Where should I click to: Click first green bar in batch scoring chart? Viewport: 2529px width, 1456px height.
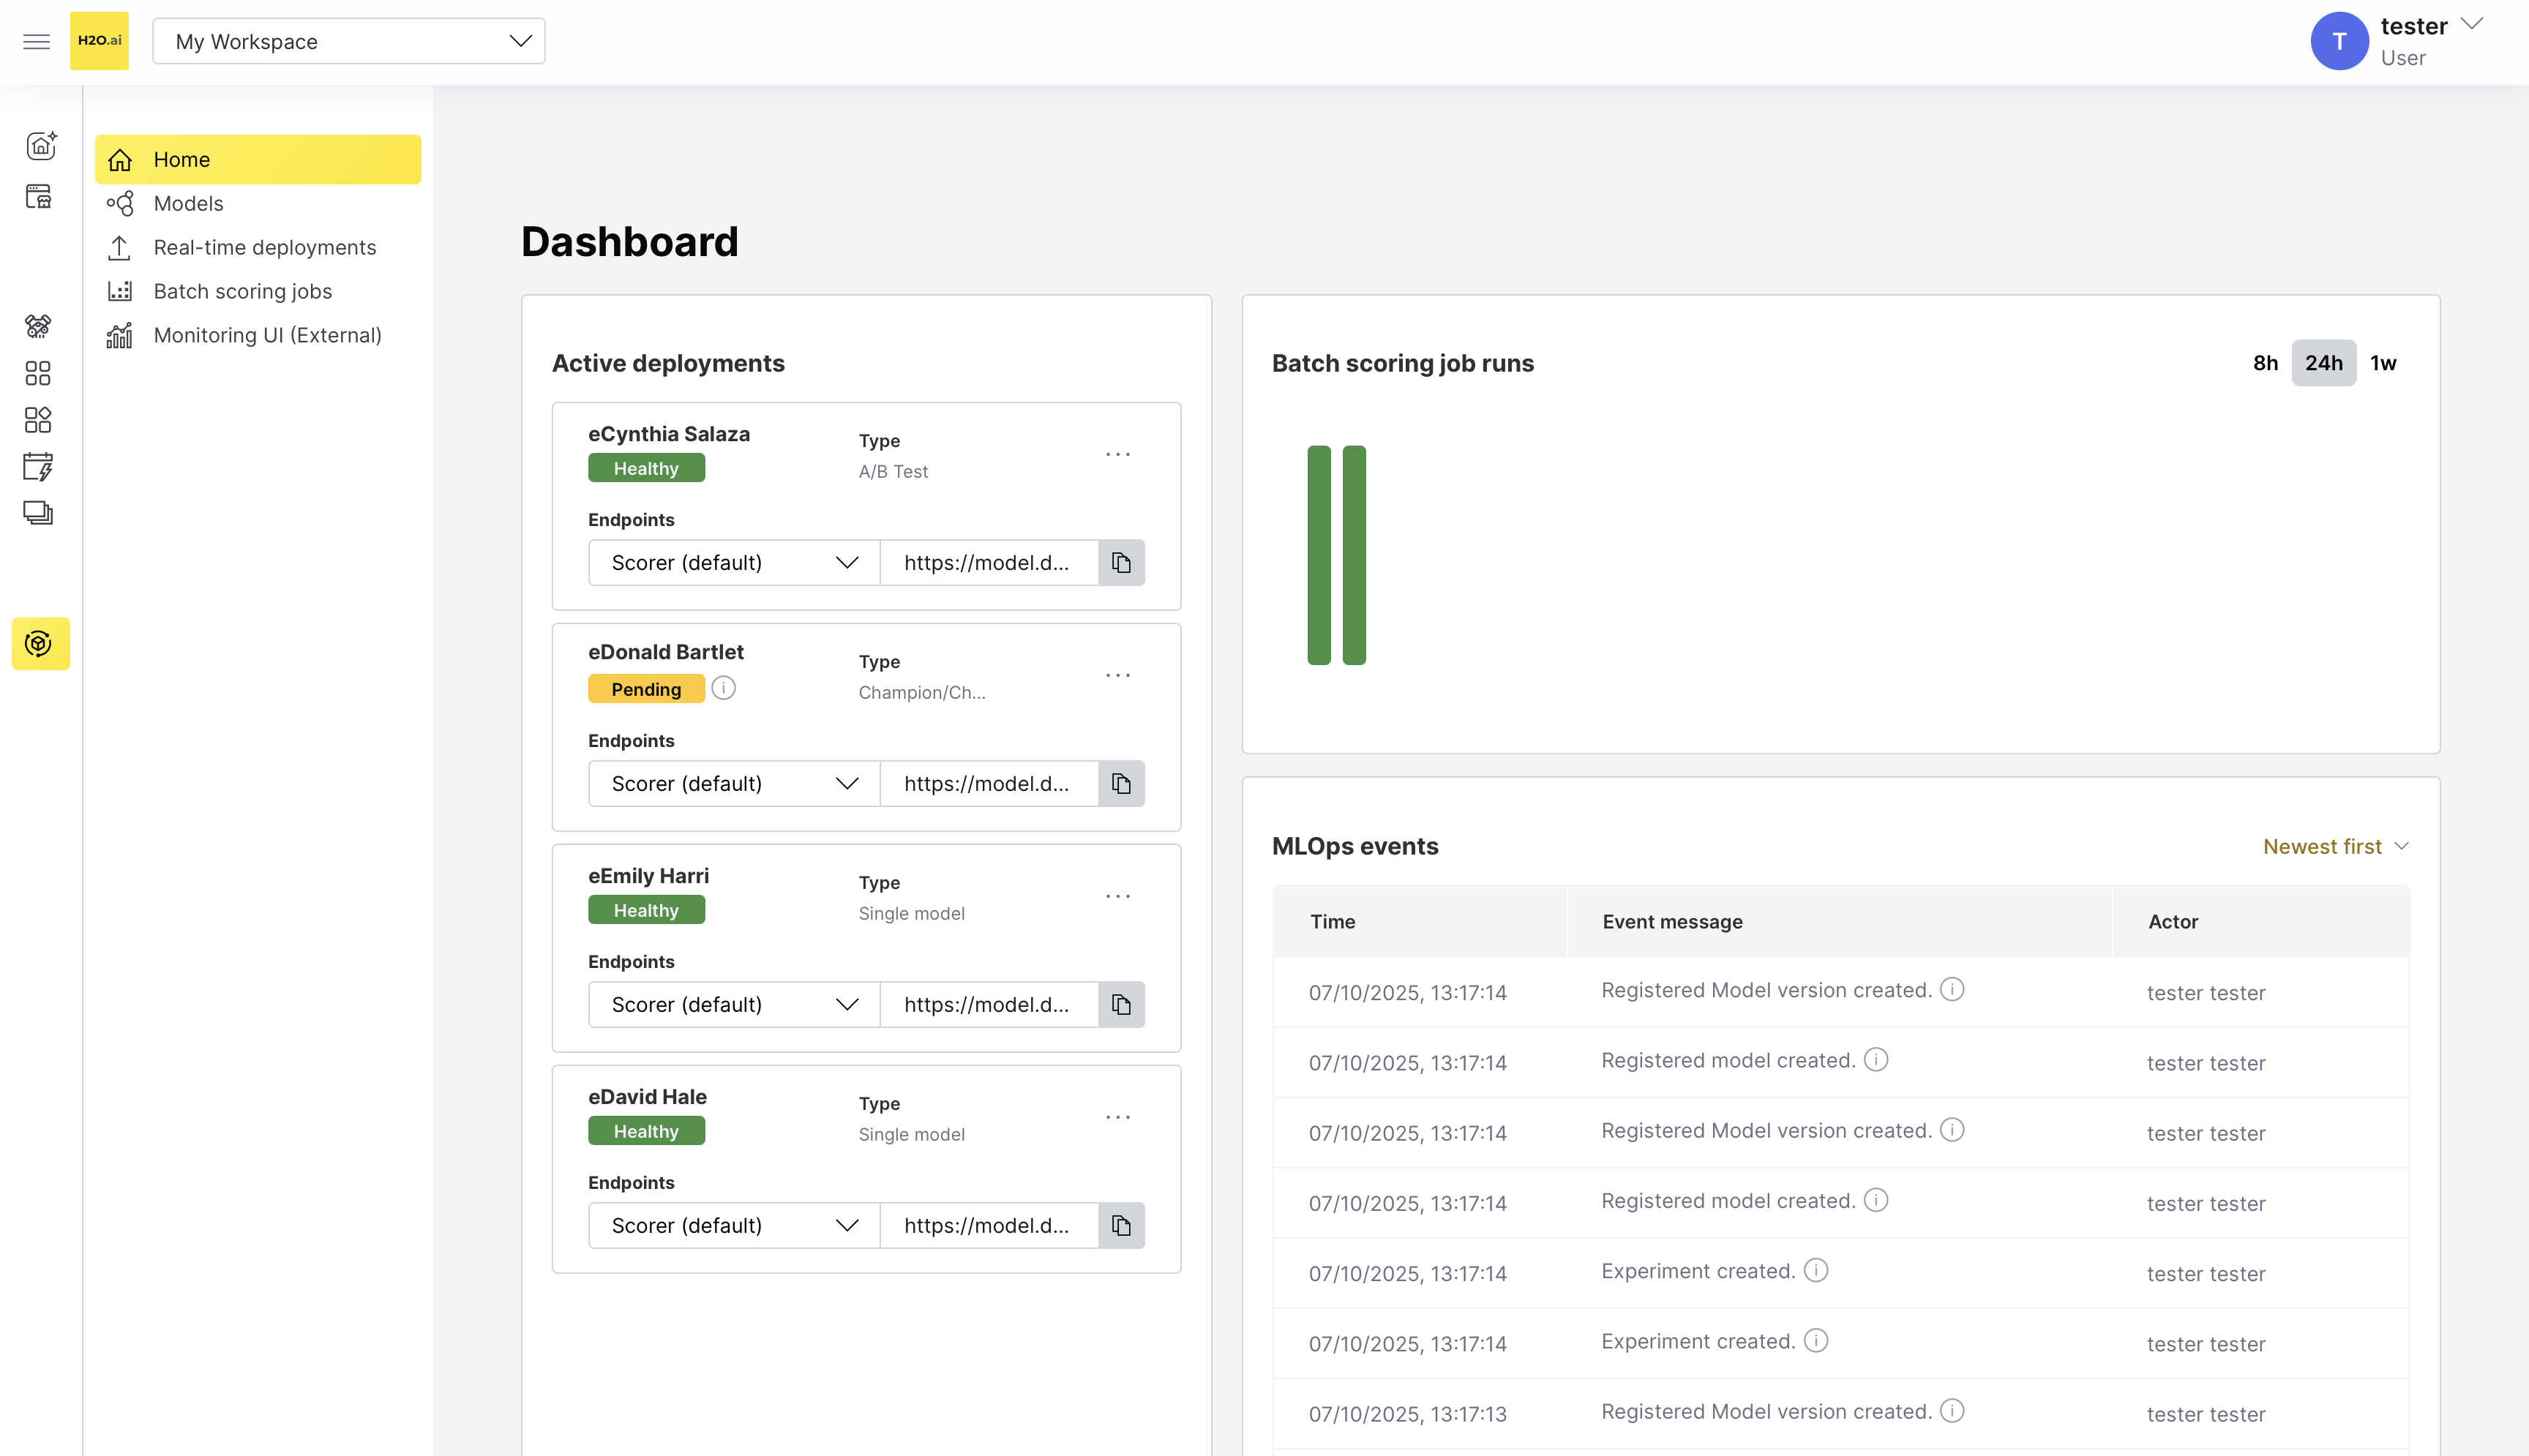1318,555
